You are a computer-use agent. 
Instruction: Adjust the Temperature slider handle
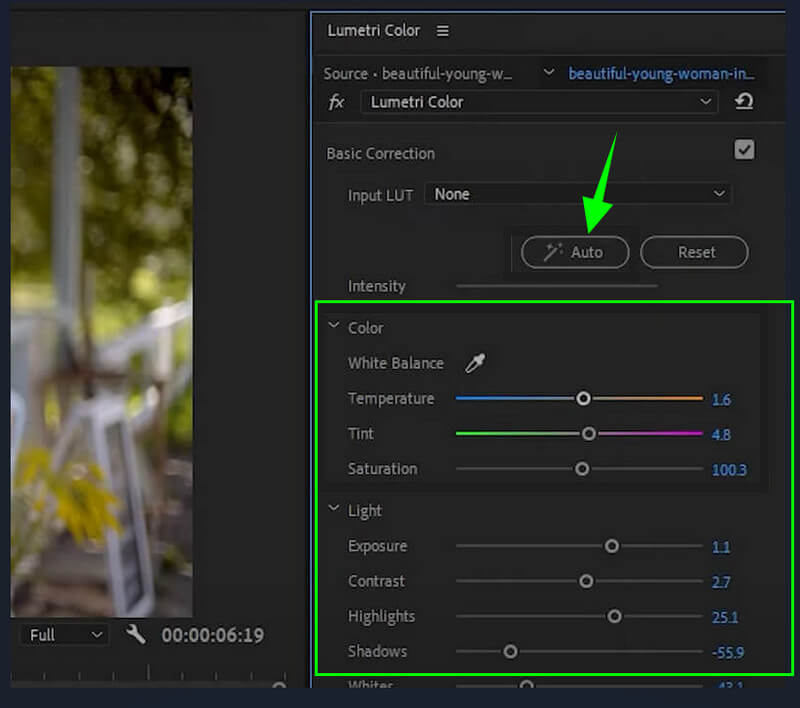pos(583,398)
